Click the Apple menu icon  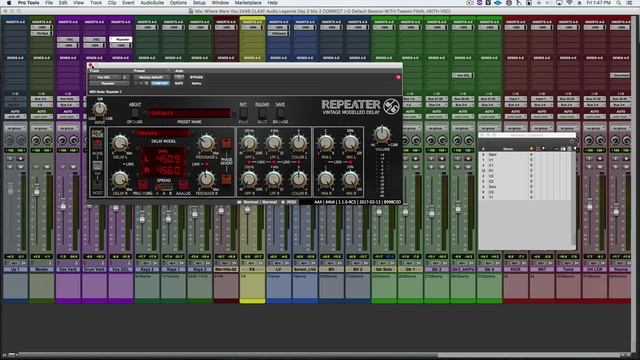pos(9,3)
